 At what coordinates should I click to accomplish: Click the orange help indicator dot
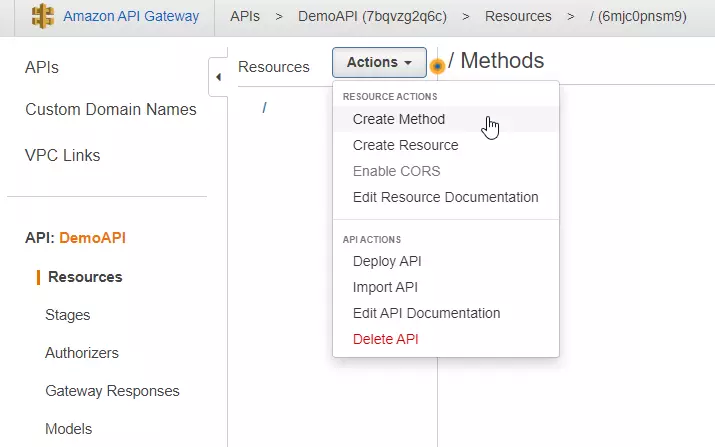tap(437, 67)
